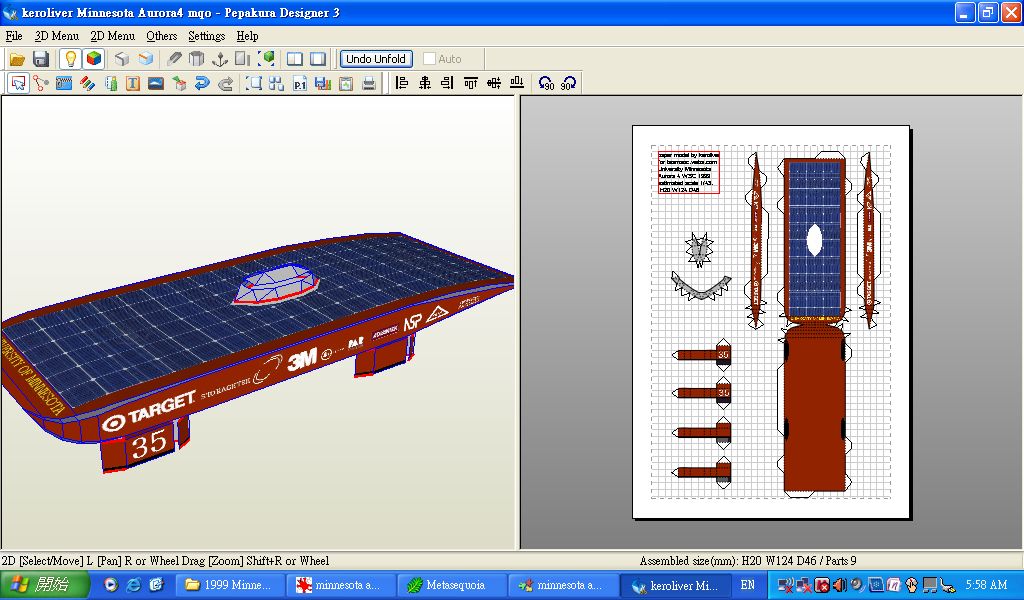Viewport: 1024px width, 600px height.
Task: Open the Settings menu
Action: pos(206,36)
